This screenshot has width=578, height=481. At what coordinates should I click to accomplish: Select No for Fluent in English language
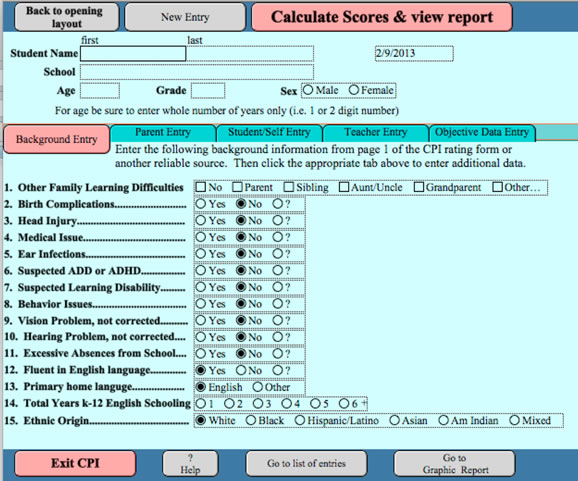(x=241, y=370)
